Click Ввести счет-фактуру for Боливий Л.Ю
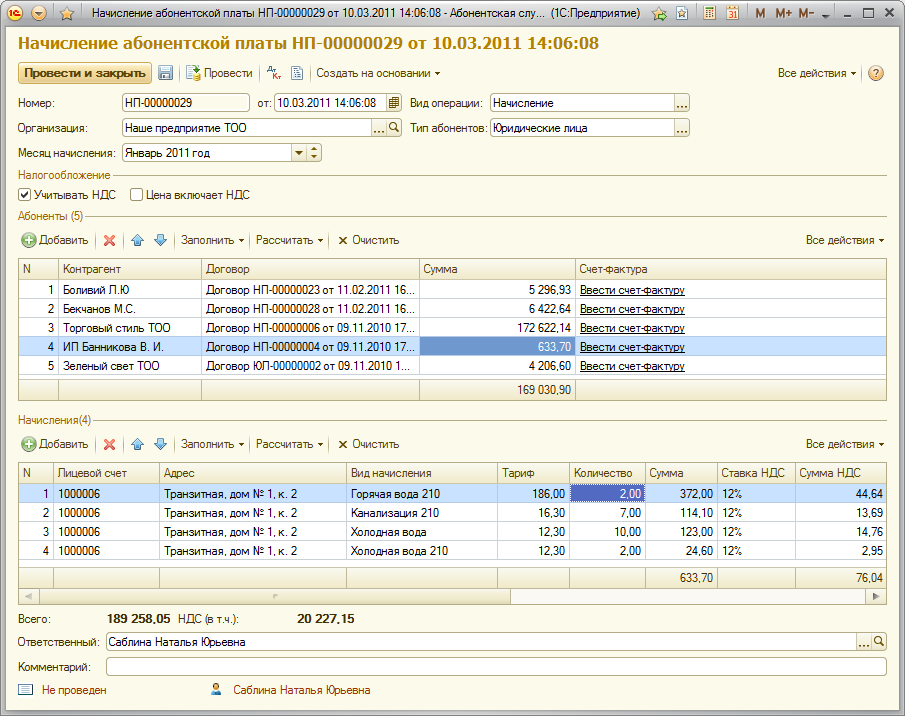This screenshot has width=905, height=716. (632, 290)
